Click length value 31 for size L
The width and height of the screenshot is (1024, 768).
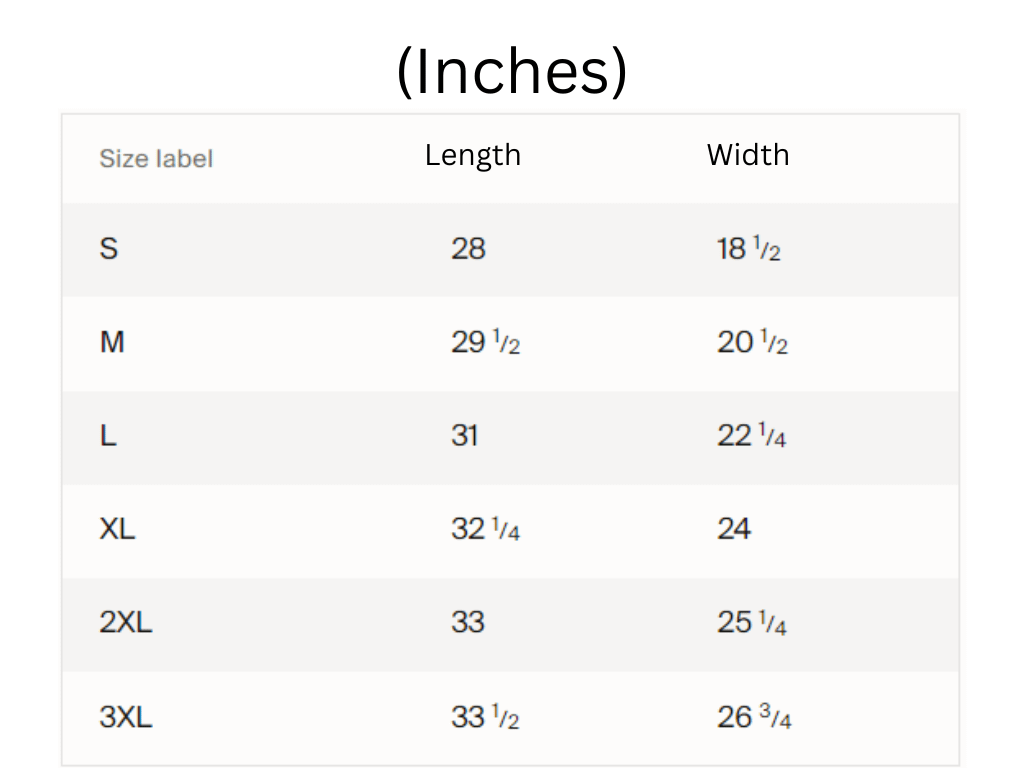click(x=464, y=436)
